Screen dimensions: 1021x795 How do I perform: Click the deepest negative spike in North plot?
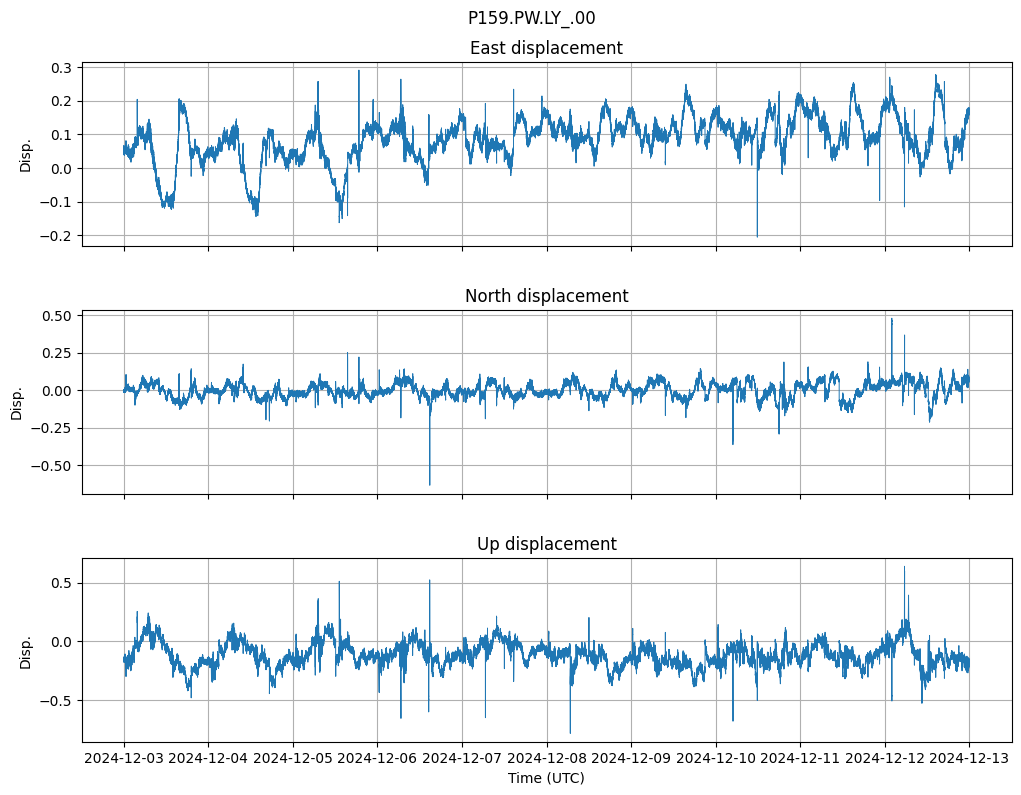(x=430, y=483)
